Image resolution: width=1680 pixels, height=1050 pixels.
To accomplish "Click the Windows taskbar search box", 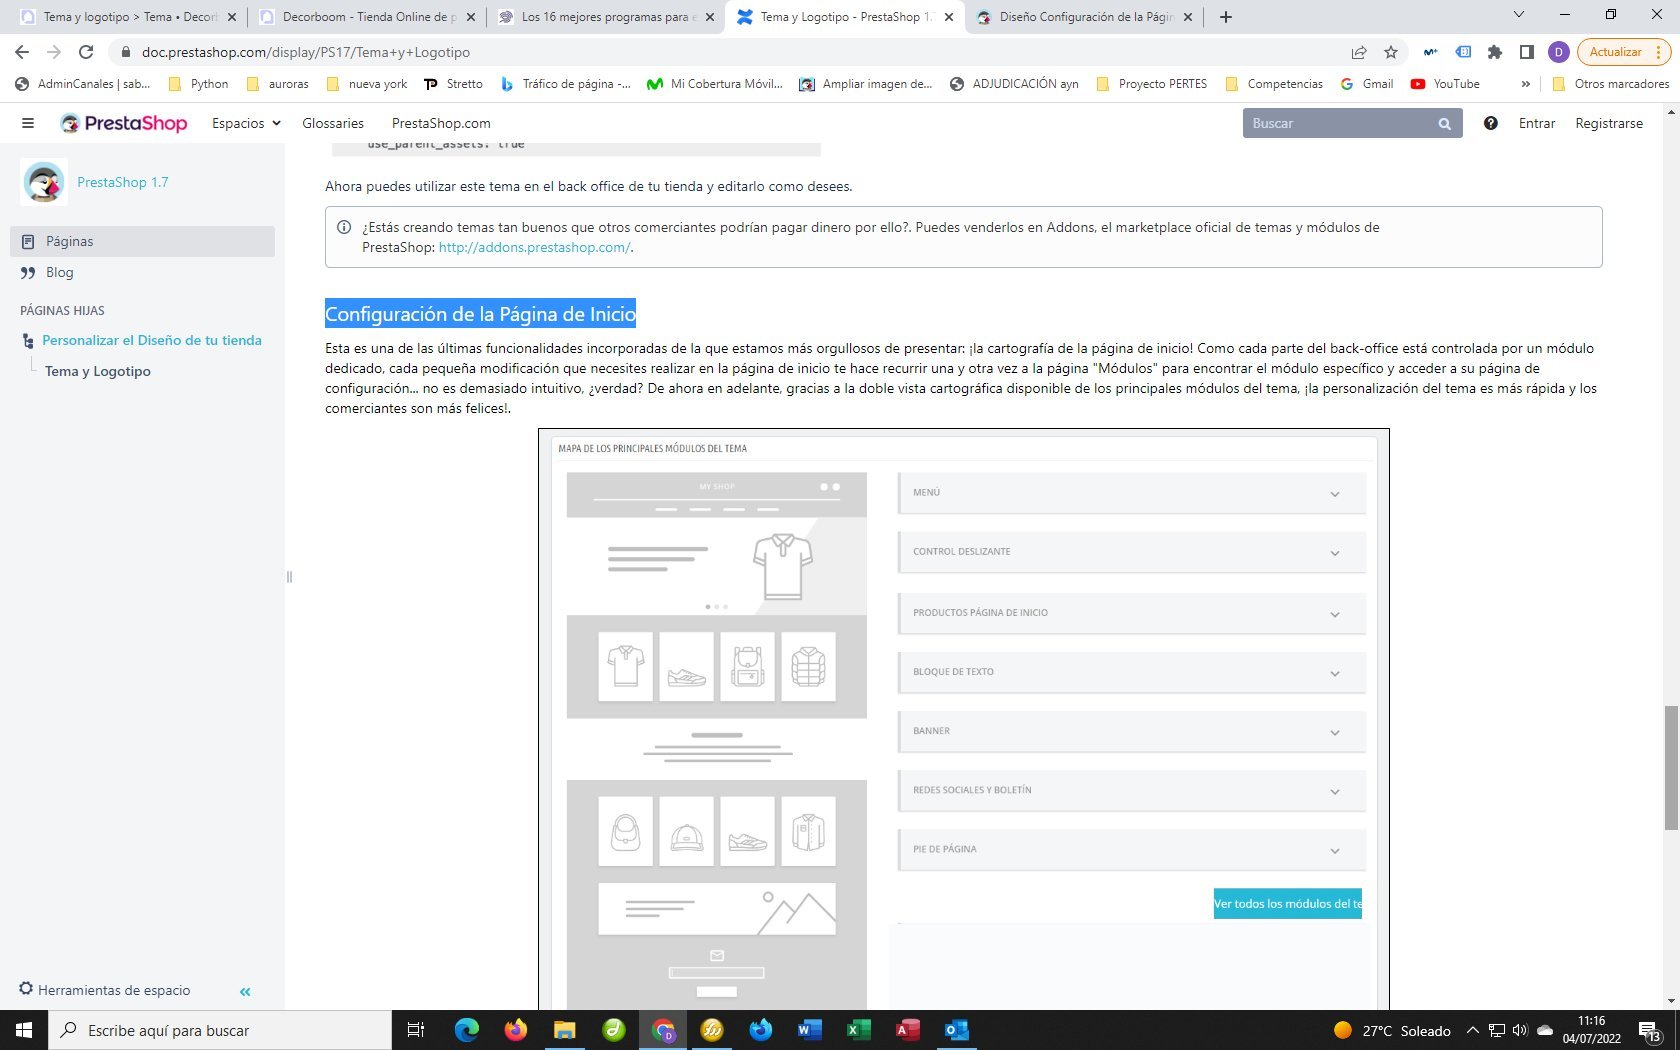I will click(219, 1030).
